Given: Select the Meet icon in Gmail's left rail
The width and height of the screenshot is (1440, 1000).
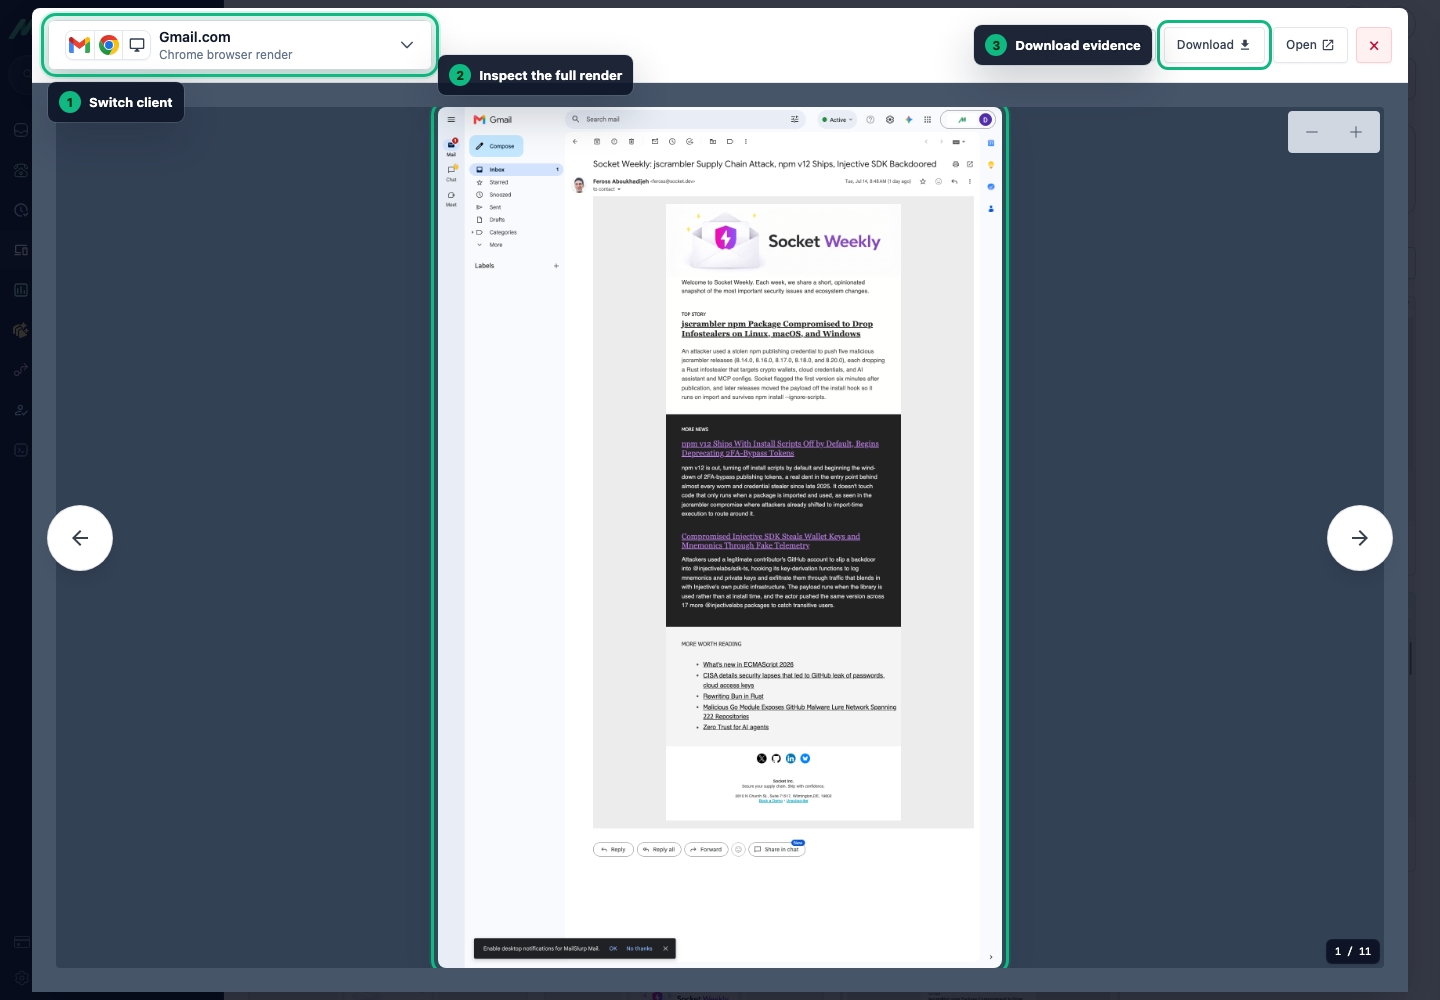Looking at the screenshot, I should [x=451, y=197].
